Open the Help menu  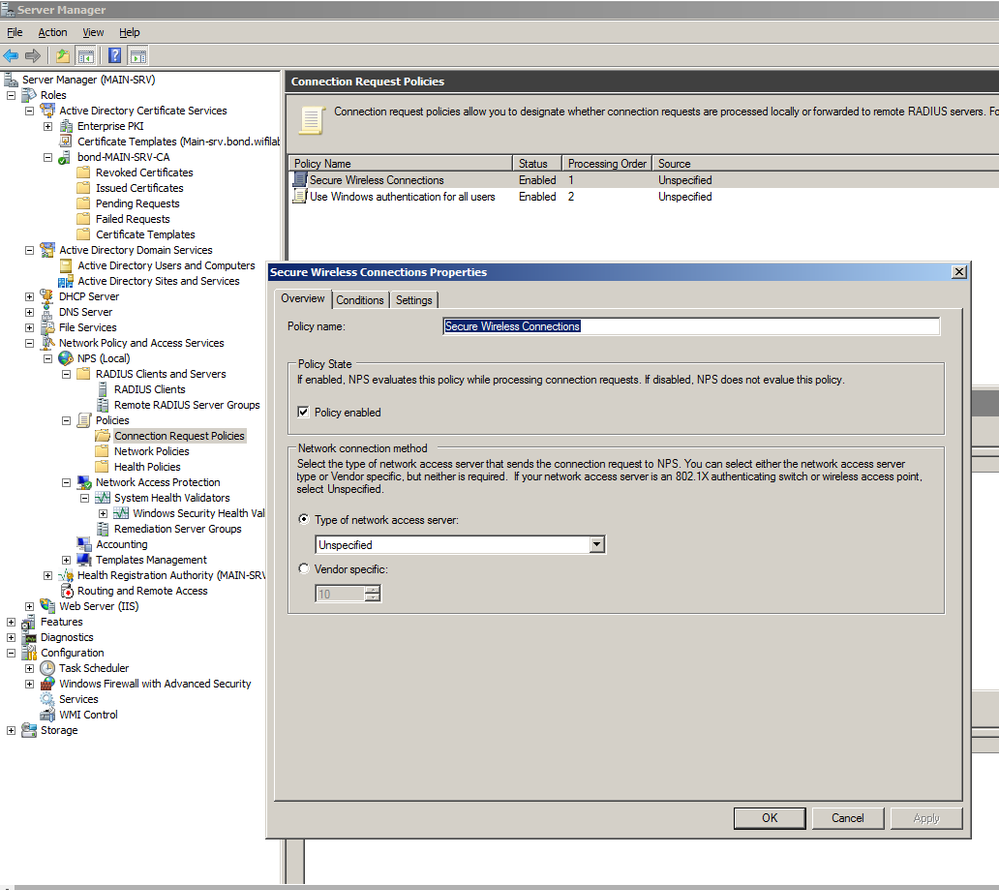pos(129,32)
